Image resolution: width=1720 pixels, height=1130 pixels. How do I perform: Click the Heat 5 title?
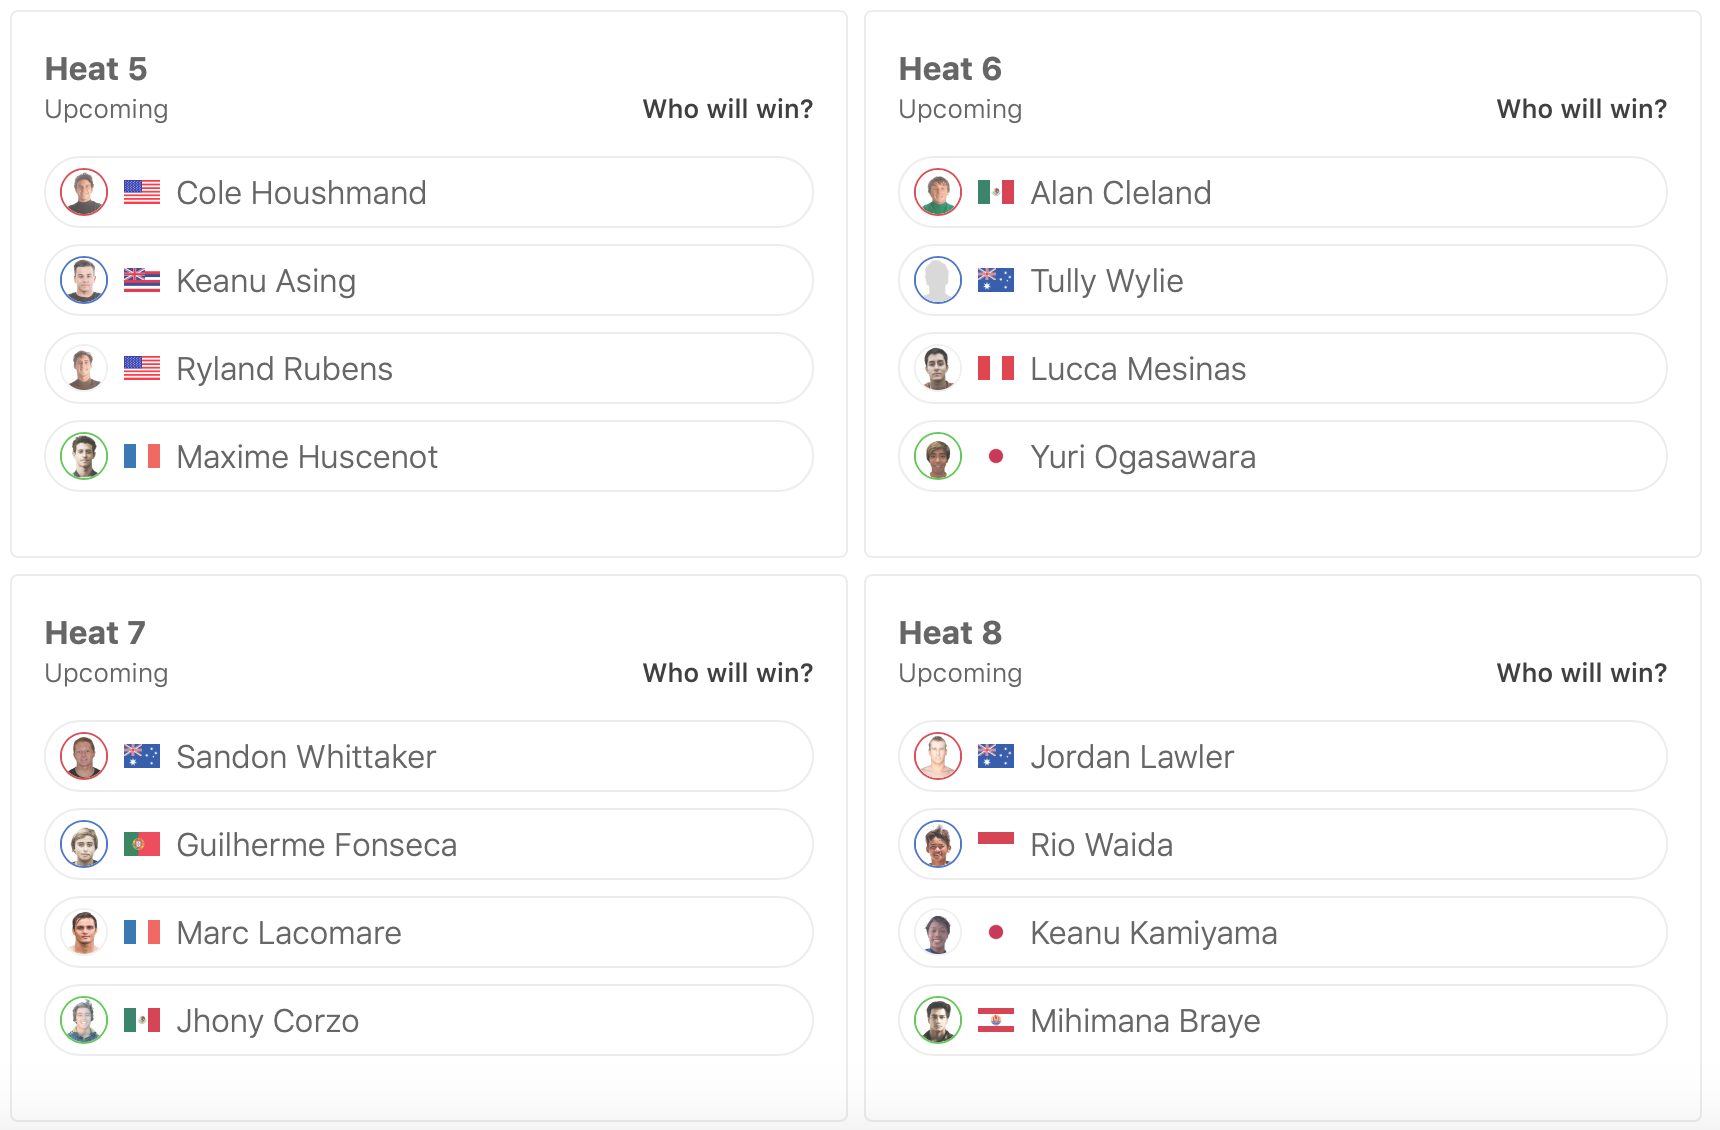(96, 69)
